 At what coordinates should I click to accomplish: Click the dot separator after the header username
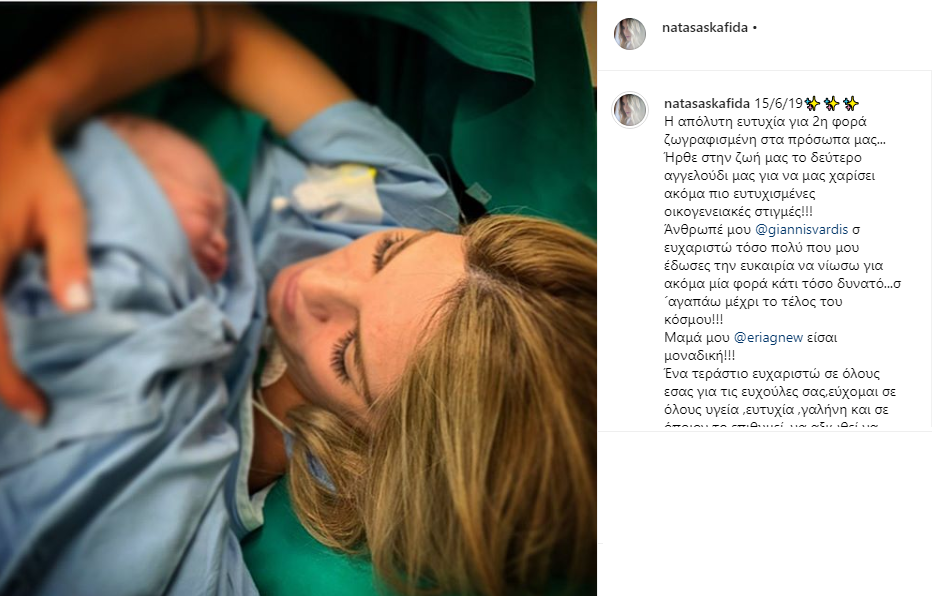tap(755, 28)
